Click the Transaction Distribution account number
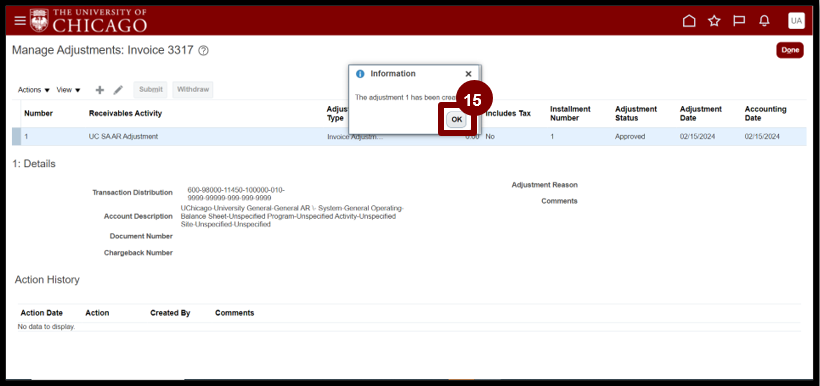Screen dimensions: 820x386 [x=236, y=194]
